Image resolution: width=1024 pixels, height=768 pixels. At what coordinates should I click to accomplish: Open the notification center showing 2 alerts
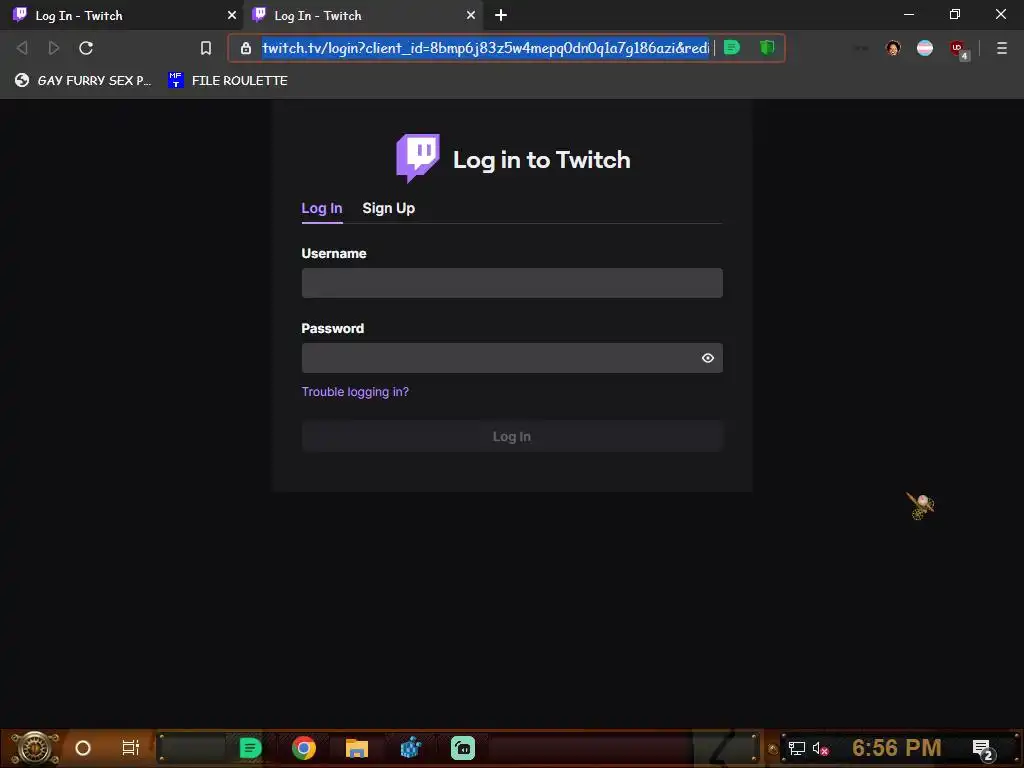click(983, 749)
